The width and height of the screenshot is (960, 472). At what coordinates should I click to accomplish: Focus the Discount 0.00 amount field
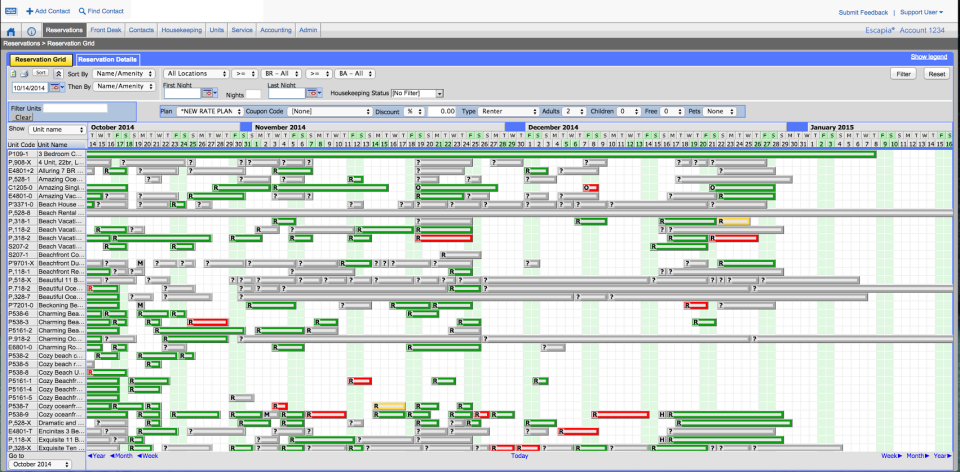[x=442, y=112]
